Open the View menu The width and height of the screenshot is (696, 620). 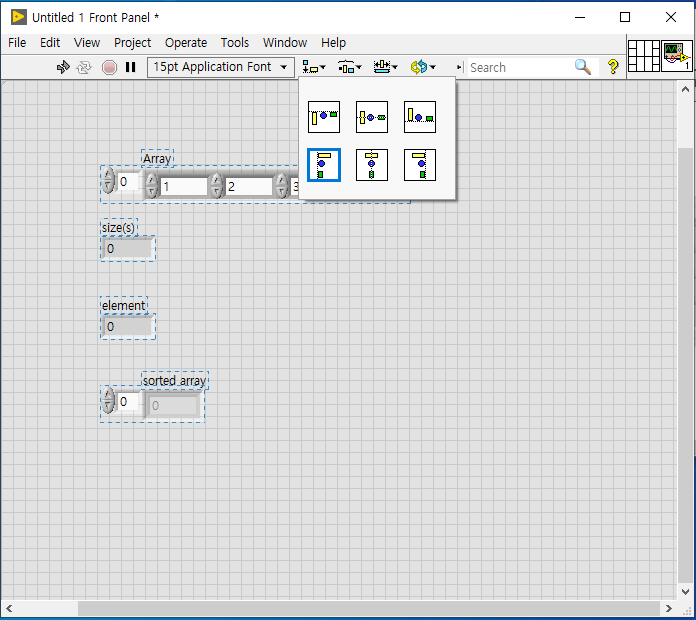(x=87, y=43)
